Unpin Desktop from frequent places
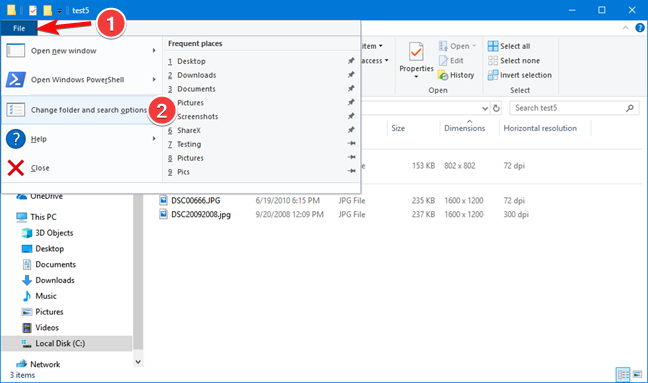This screenshot has height=383, width=648. coord(351,61)
